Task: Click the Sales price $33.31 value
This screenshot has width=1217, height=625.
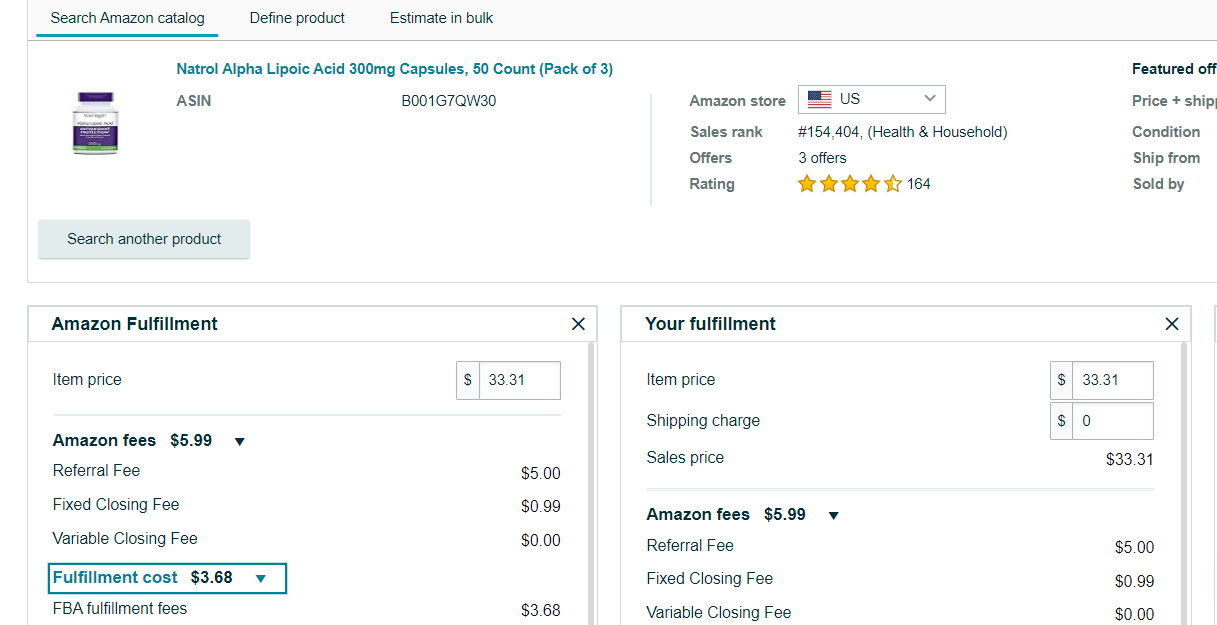Action: tap(1130, 460)
